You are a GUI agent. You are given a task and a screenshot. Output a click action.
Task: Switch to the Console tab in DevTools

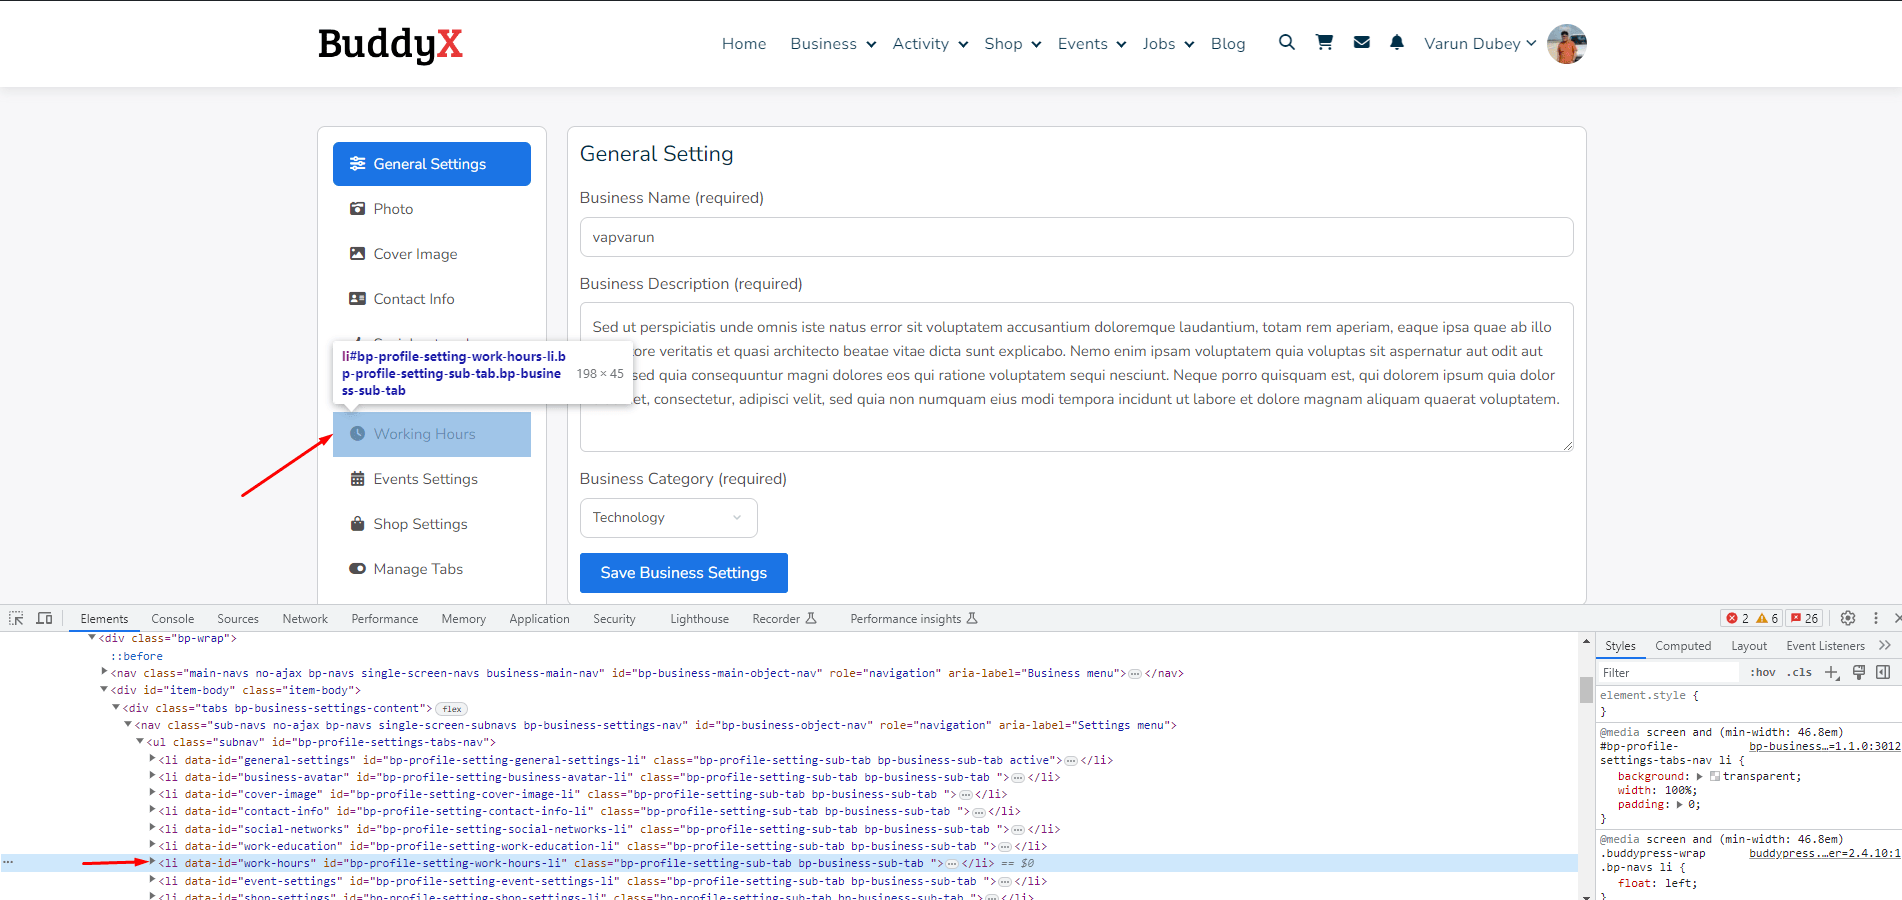click(172, 619)
